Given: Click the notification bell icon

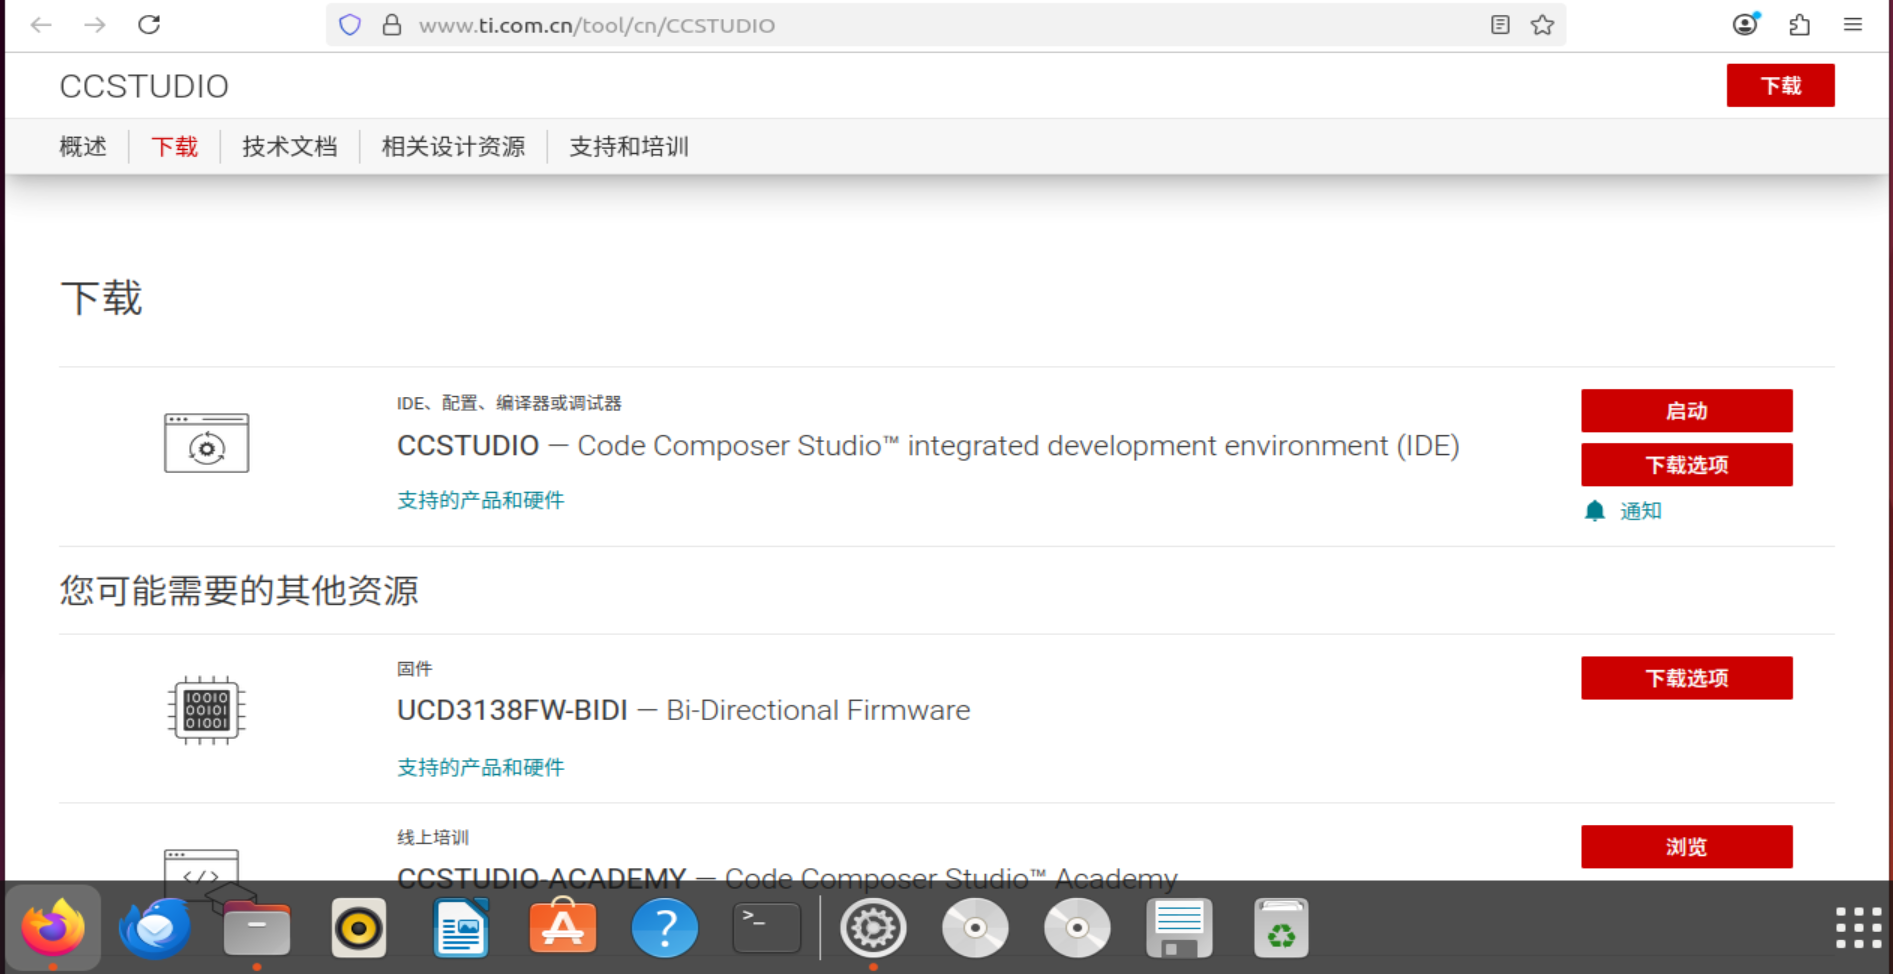Looking at the screenshot, I should click(1595, 511).
